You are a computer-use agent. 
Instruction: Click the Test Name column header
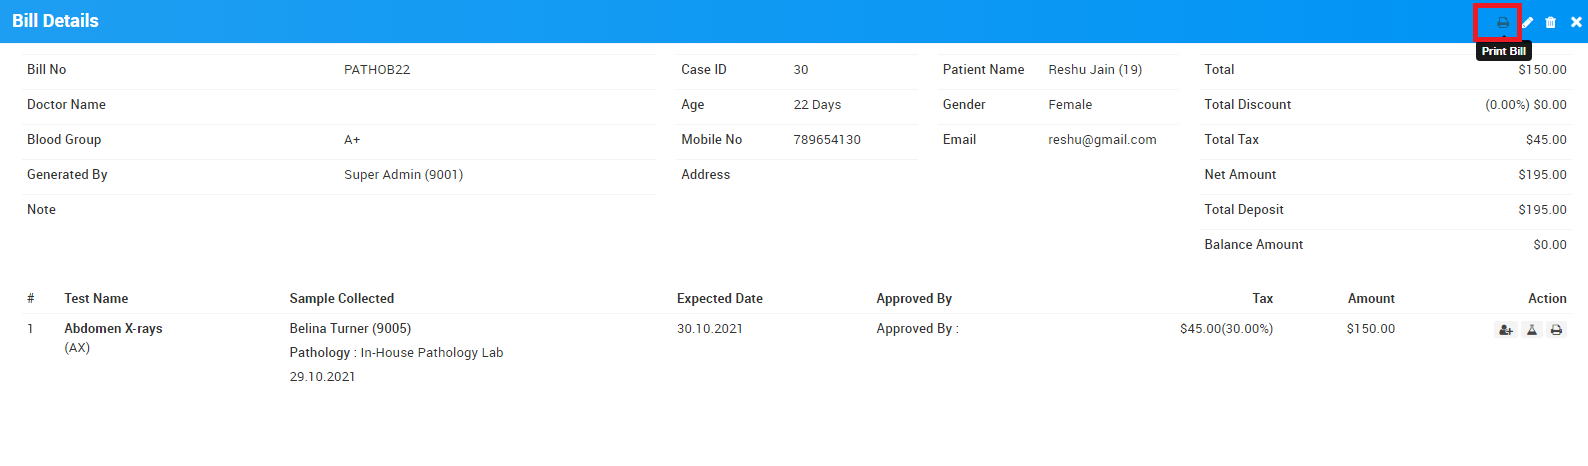[96, 298]
